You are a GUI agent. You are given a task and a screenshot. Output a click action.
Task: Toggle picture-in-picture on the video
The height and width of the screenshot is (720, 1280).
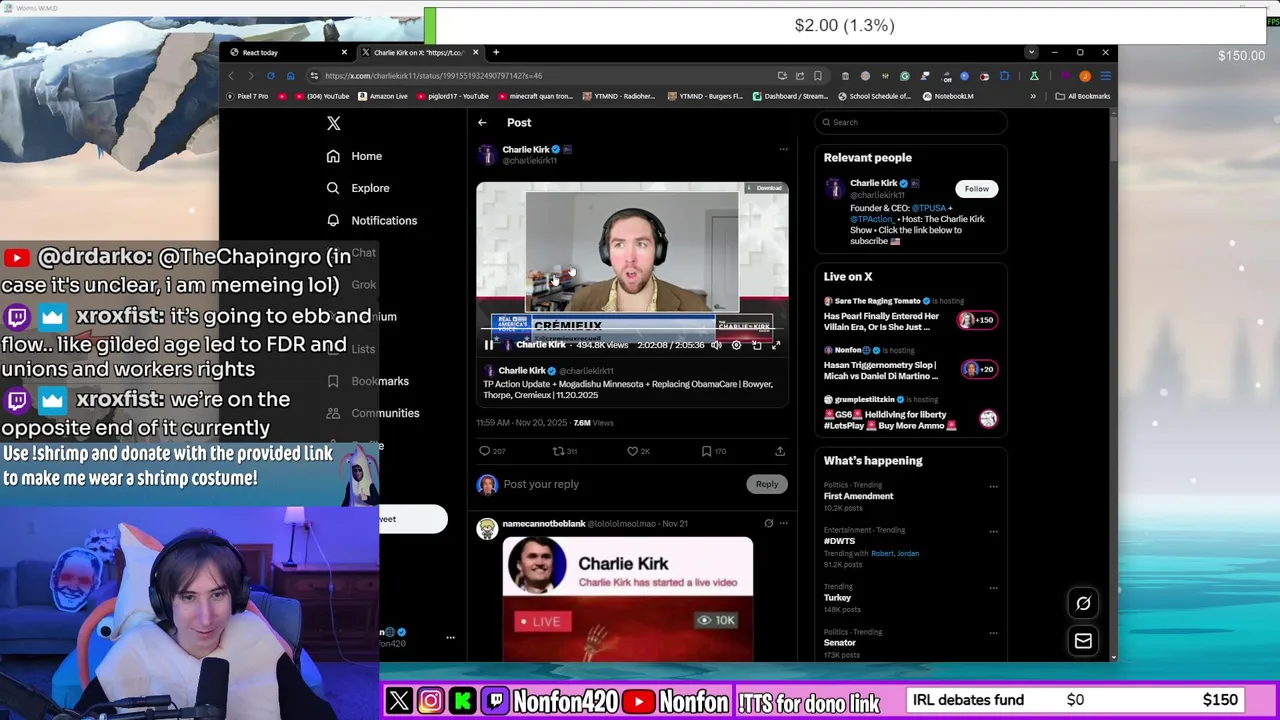[x=757, y=345]
